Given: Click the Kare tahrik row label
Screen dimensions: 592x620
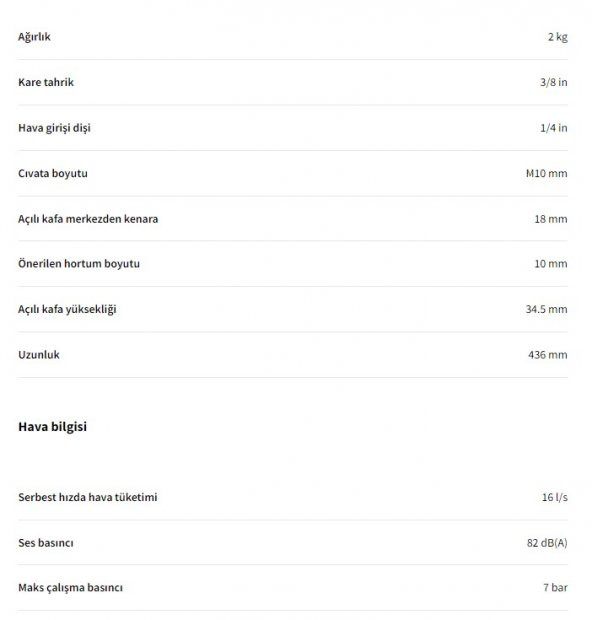Looking at the screenshot, I should pyautogui.click(x=46, y=82).
